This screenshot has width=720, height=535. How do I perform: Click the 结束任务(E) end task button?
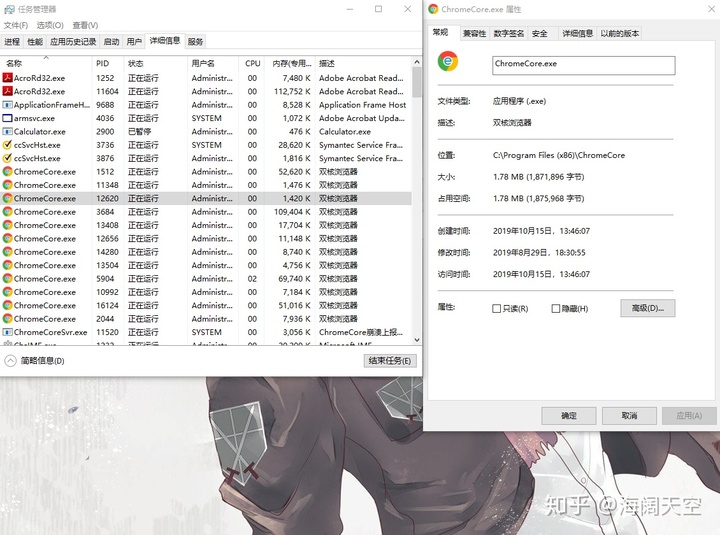coord(390,361)
